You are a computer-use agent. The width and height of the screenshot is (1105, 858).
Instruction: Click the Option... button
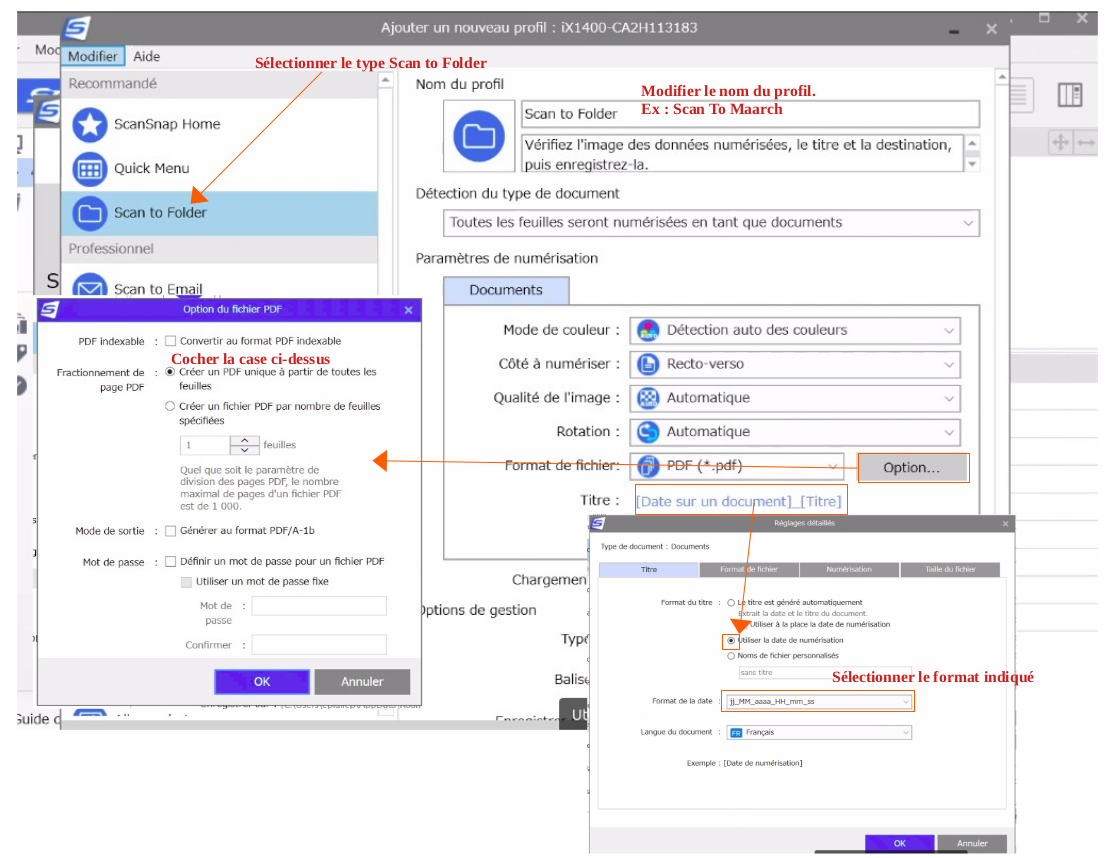911,467
